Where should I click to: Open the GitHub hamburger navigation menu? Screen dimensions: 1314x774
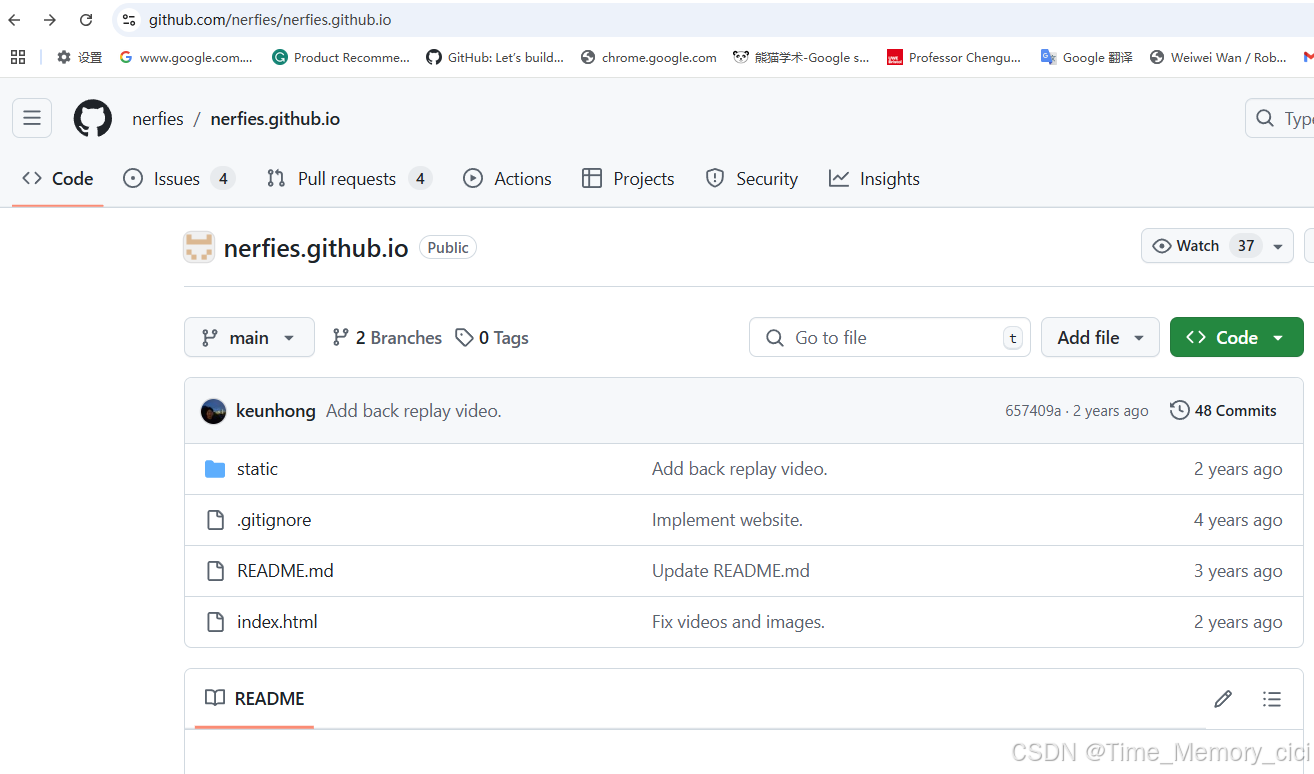point(32,118)
